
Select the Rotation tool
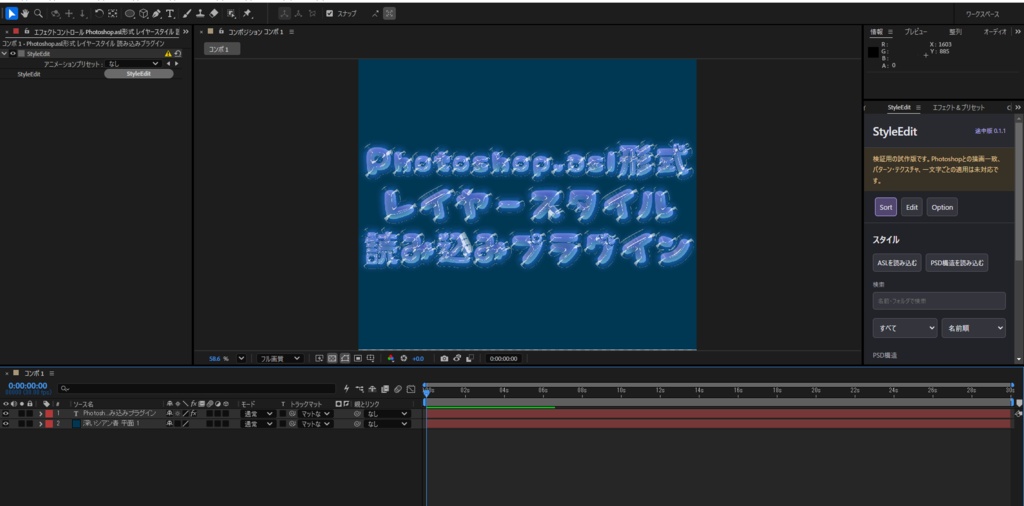[x=99, y=13]
